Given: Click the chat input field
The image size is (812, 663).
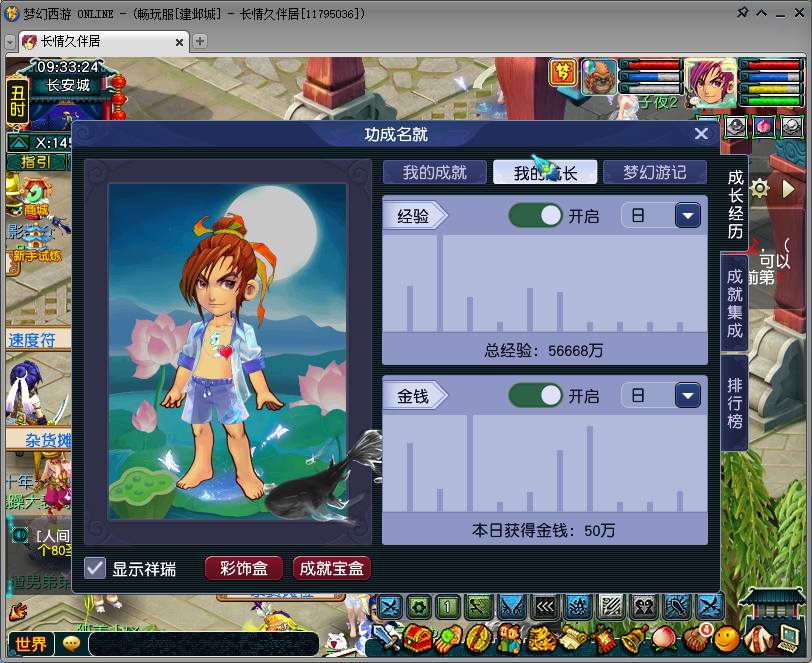Looking at the screenshot, I should click(x=204, y=644).
